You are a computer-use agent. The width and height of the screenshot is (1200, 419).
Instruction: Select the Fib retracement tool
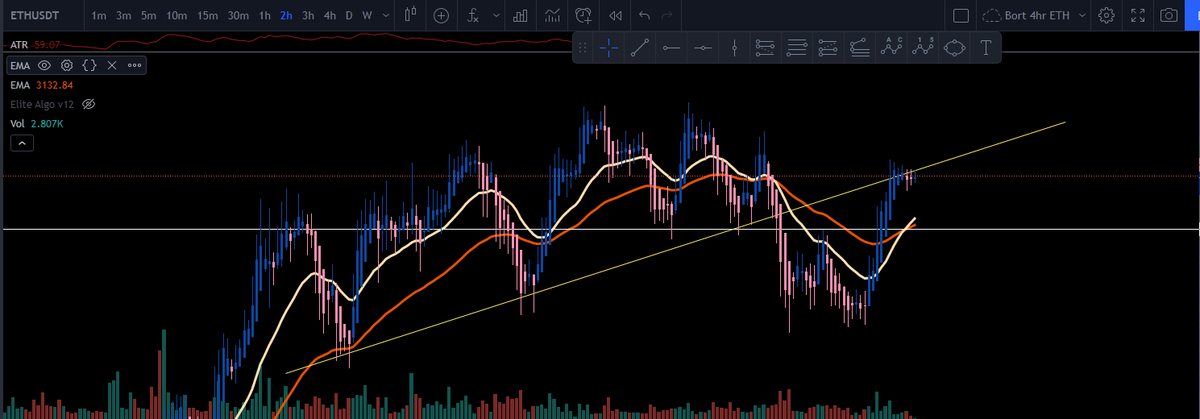click(x=766, y=47)
